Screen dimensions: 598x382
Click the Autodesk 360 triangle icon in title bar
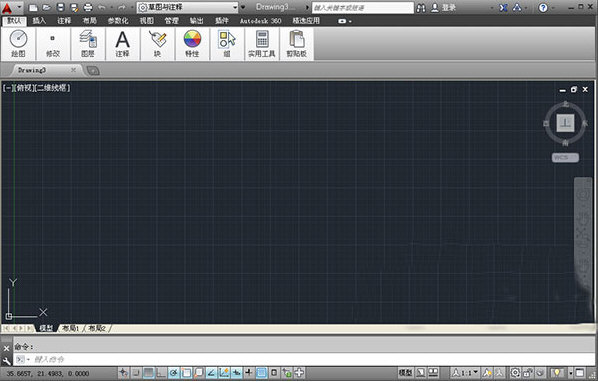517,8
